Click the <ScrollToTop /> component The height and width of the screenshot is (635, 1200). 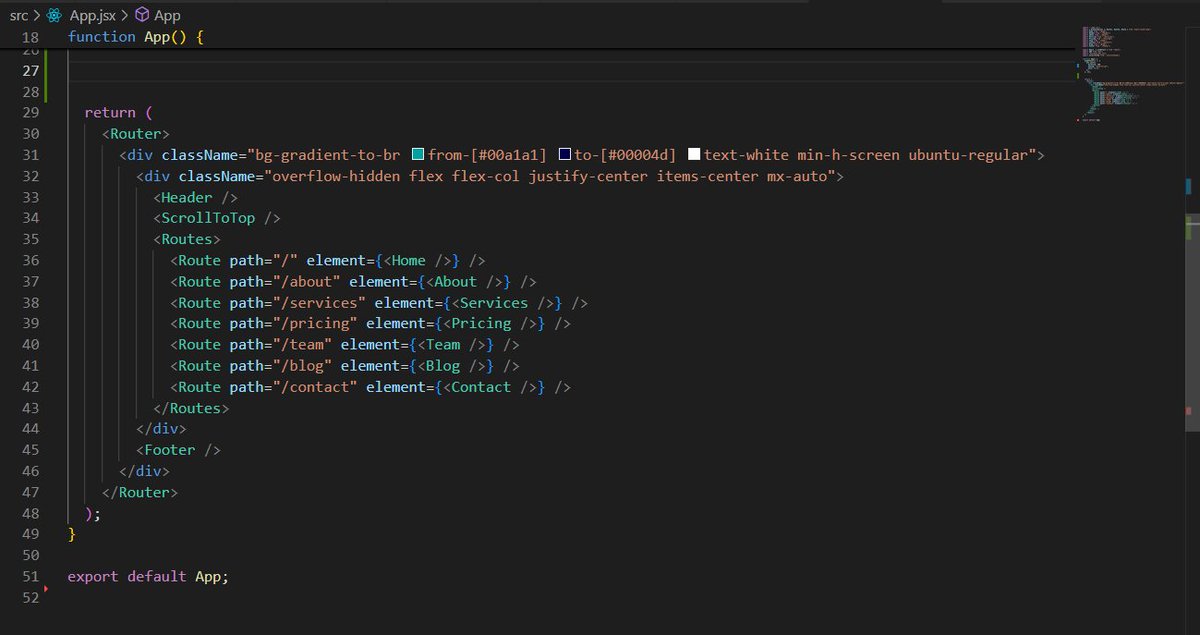click(217, 218)
